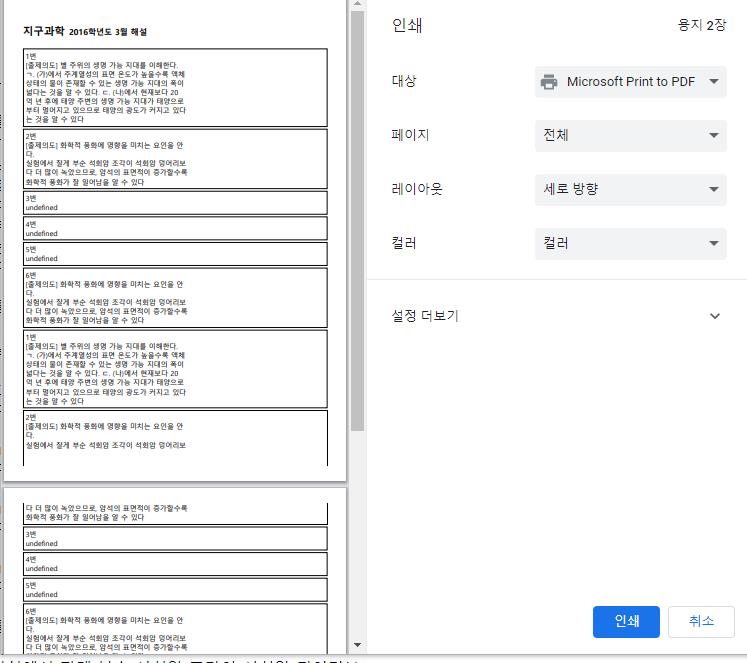Click the preview pane scrollbar thumb
The image size is (747, 663).
tap(357, 221)
